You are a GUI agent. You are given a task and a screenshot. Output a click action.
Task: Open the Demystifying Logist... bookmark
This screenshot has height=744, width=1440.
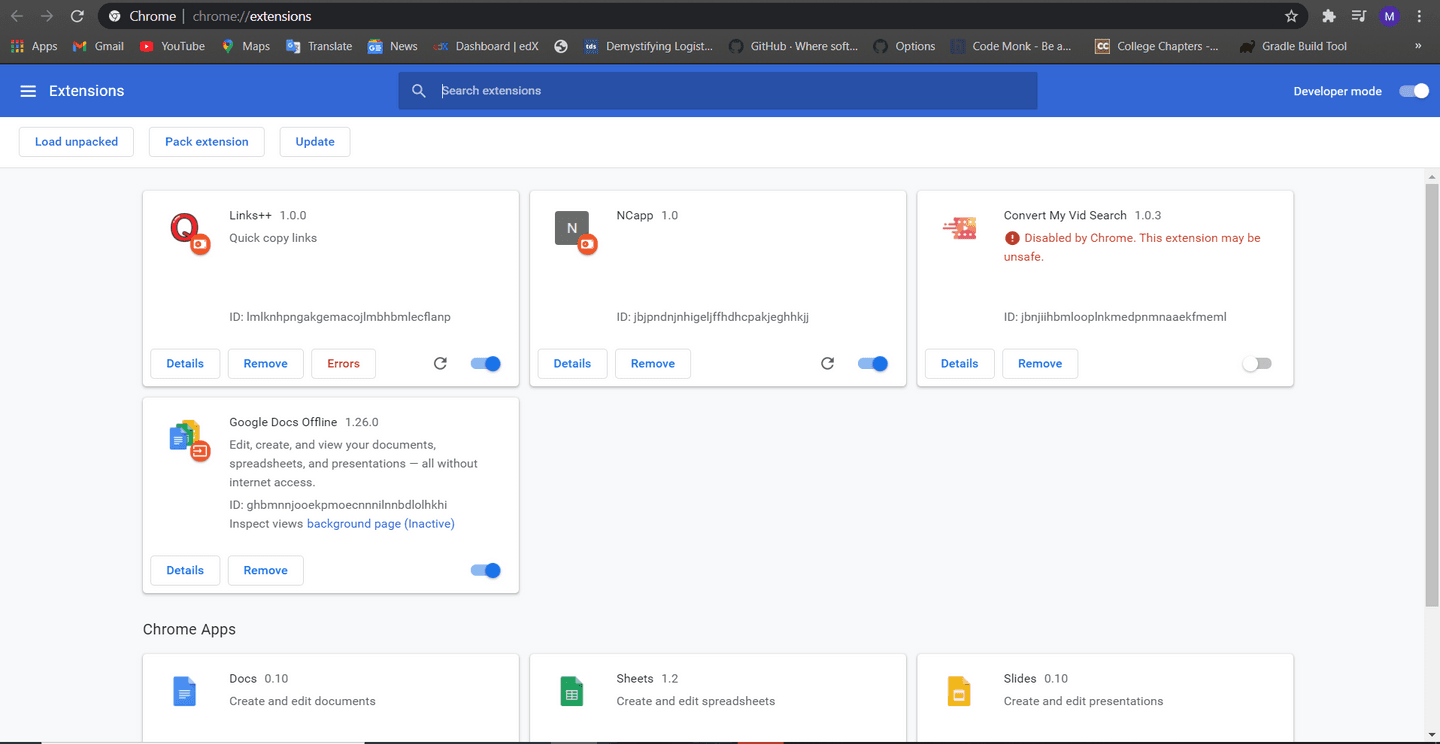[x=648, y=46]
